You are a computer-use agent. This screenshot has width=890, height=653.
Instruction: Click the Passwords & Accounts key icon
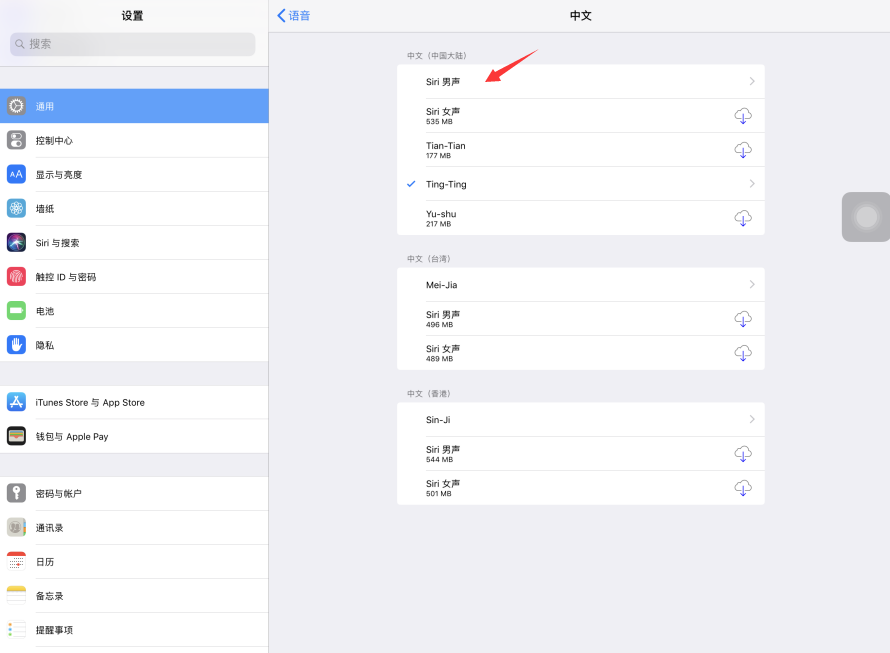(16, 493)
